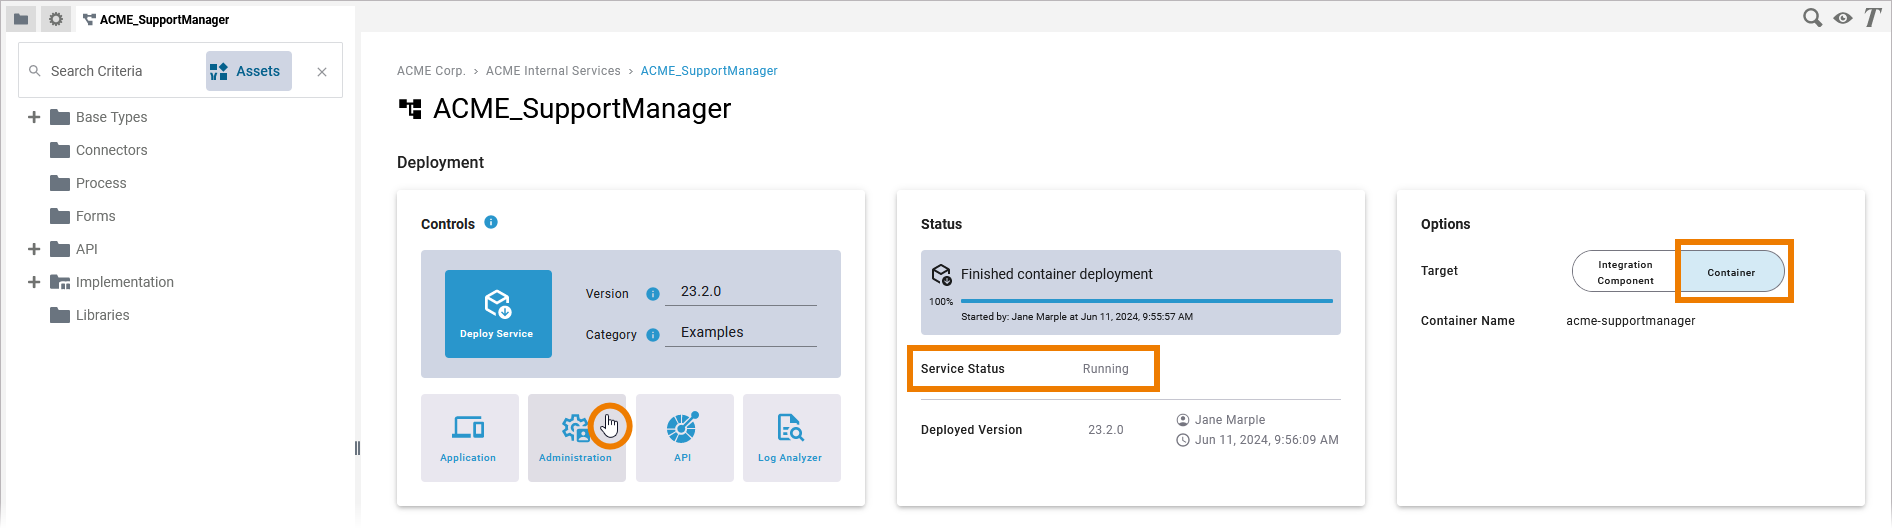Open the API tile in Controls
Viewport: 1892px width, 529px height.
pos(683,437)
